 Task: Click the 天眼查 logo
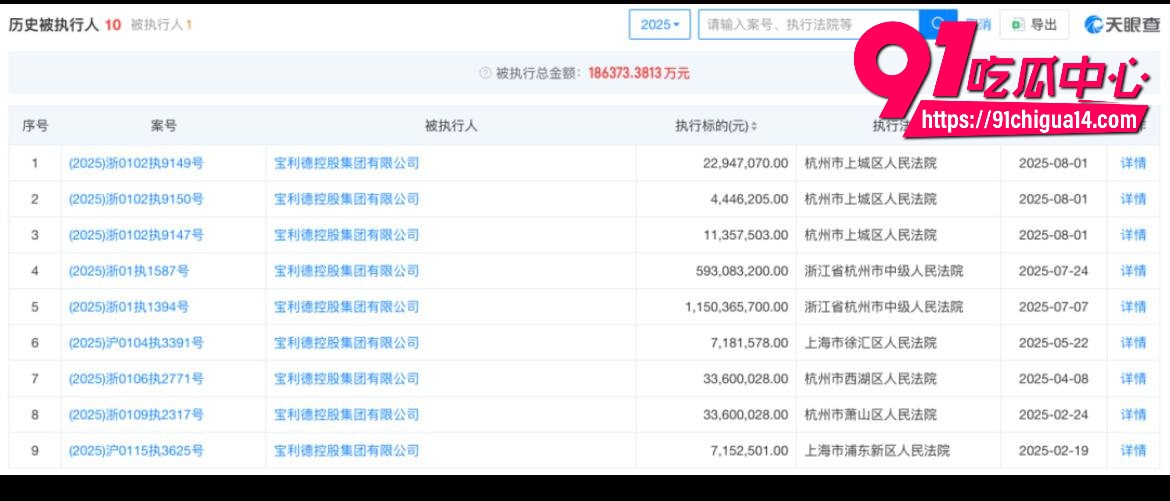1121,25
